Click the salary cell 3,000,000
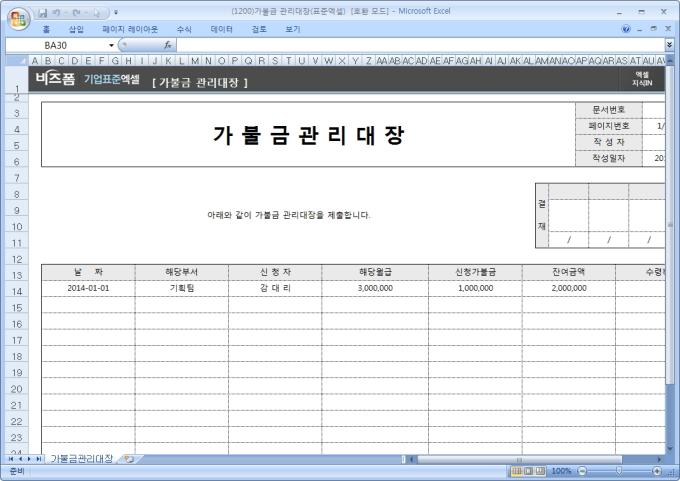This screenshot has width=680, height=481. point(375,288)
